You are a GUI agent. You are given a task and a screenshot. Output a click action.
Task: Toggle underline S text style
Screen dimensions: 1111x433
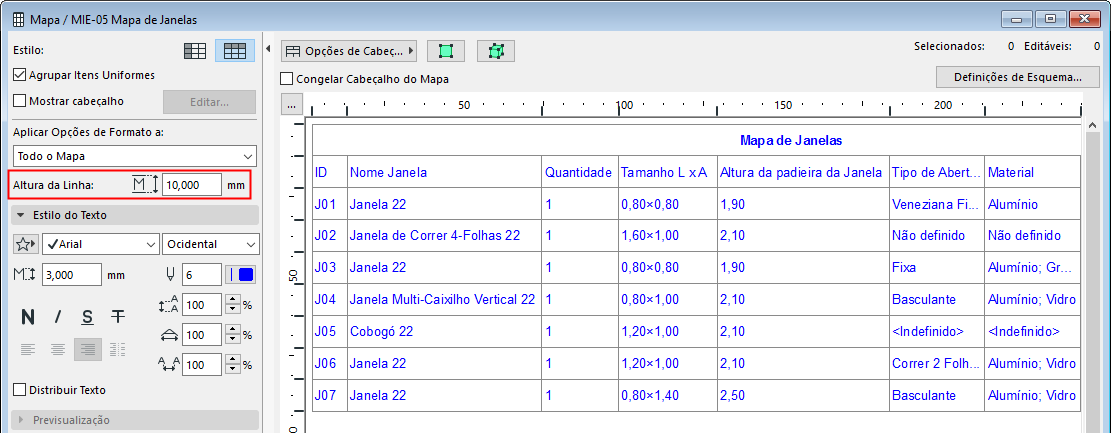point(87,317)
